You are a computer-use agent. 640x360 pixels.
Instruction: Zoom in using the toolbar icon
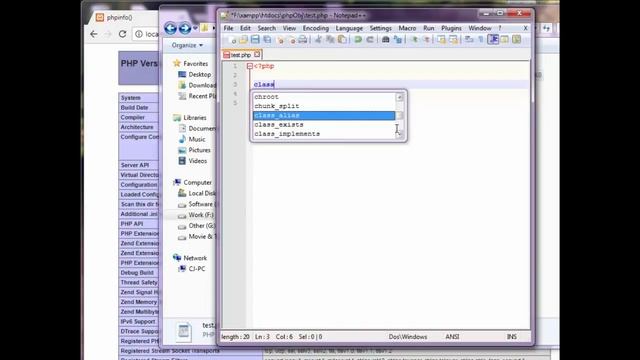tap(414, 40)
